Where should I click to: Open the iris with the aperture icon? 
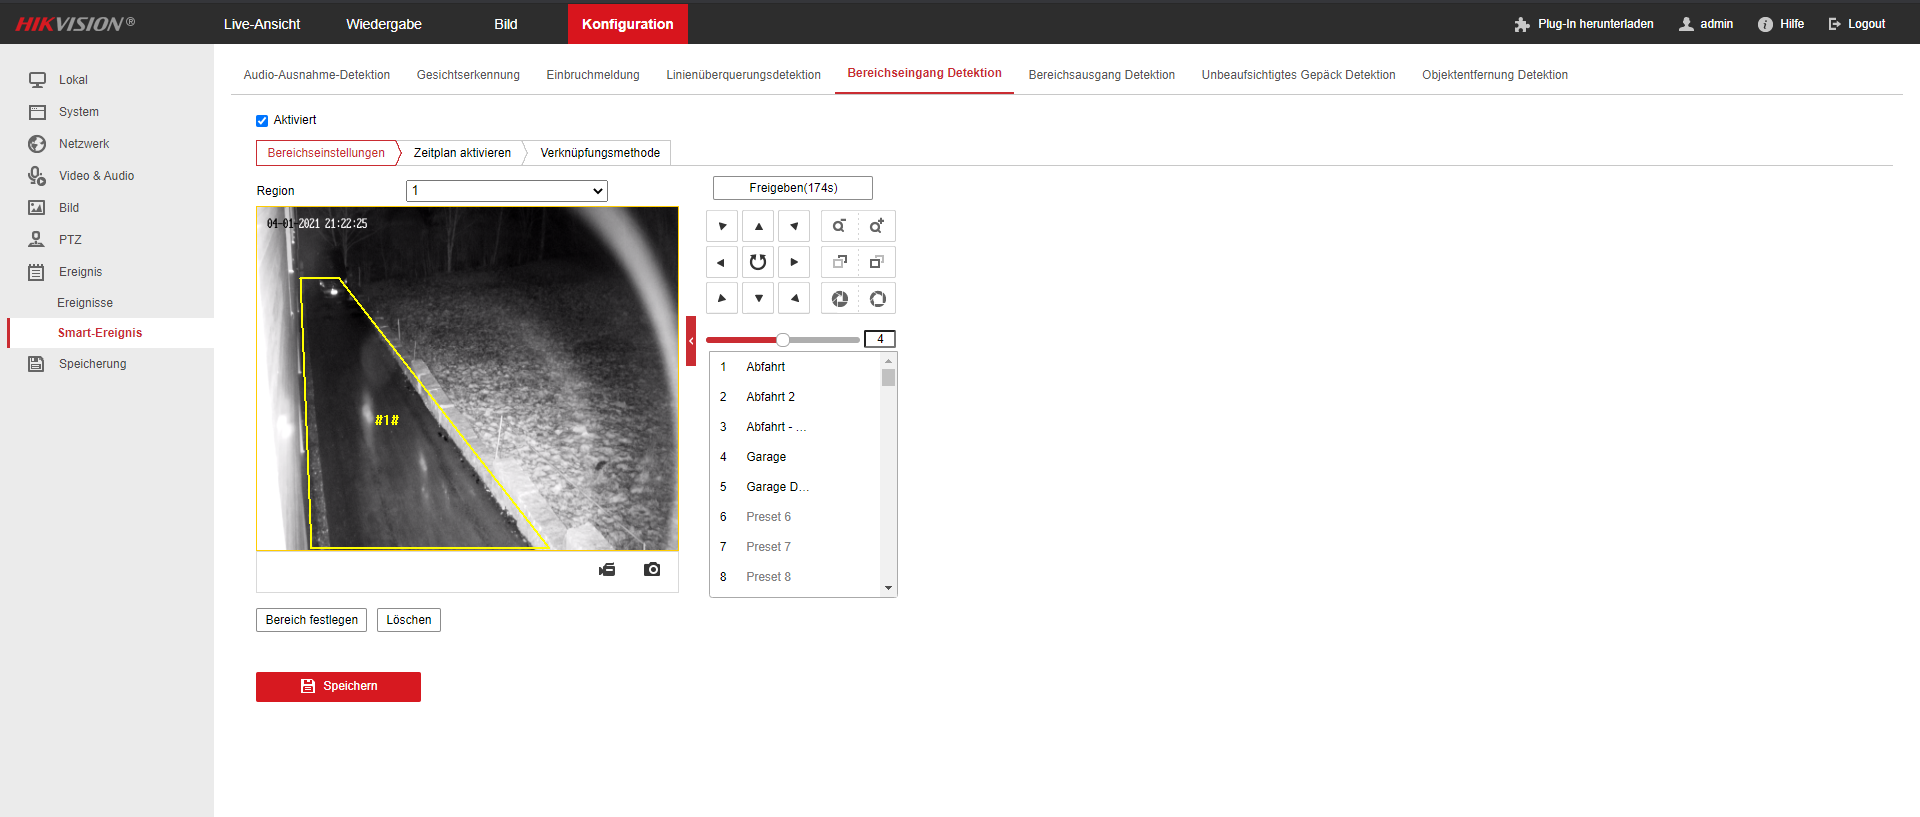[x=839, y=298]
